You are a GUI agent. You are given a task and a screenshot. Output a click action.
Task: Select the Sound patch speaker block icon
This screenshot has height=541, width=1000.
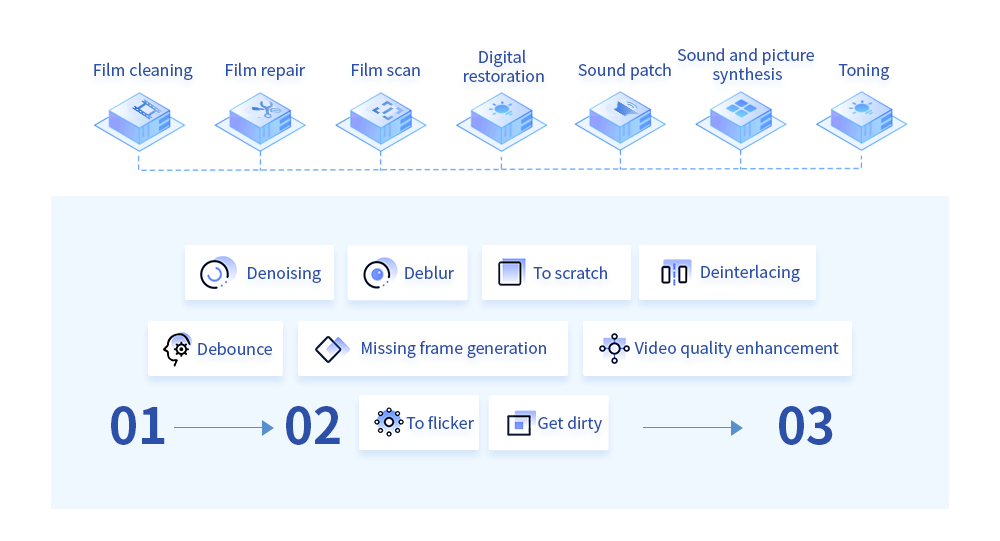coord(620,119)
